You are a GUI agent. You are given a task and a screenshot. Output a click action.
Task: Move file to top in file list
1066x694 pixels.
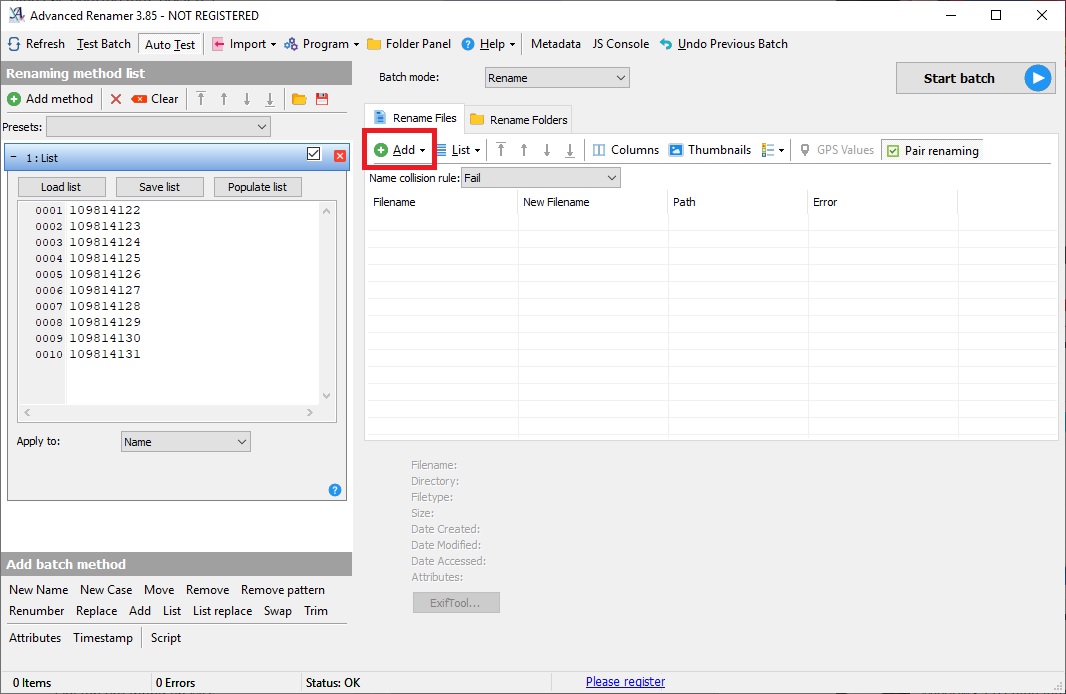(501, 150)
